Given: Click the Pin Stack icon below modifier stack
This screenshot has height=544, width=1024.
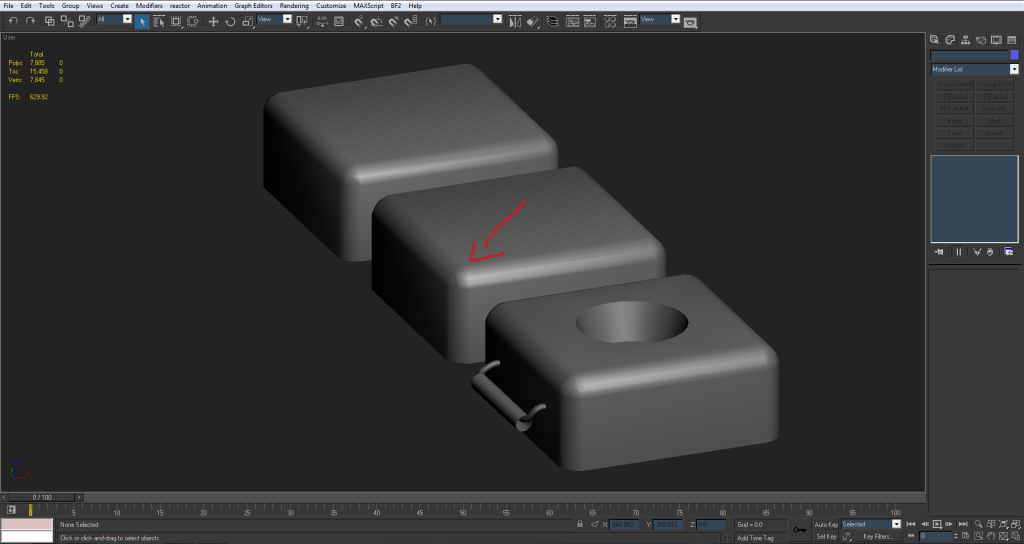Looking at the screenshot, I should pyautogui.click(x=940, y=252).
